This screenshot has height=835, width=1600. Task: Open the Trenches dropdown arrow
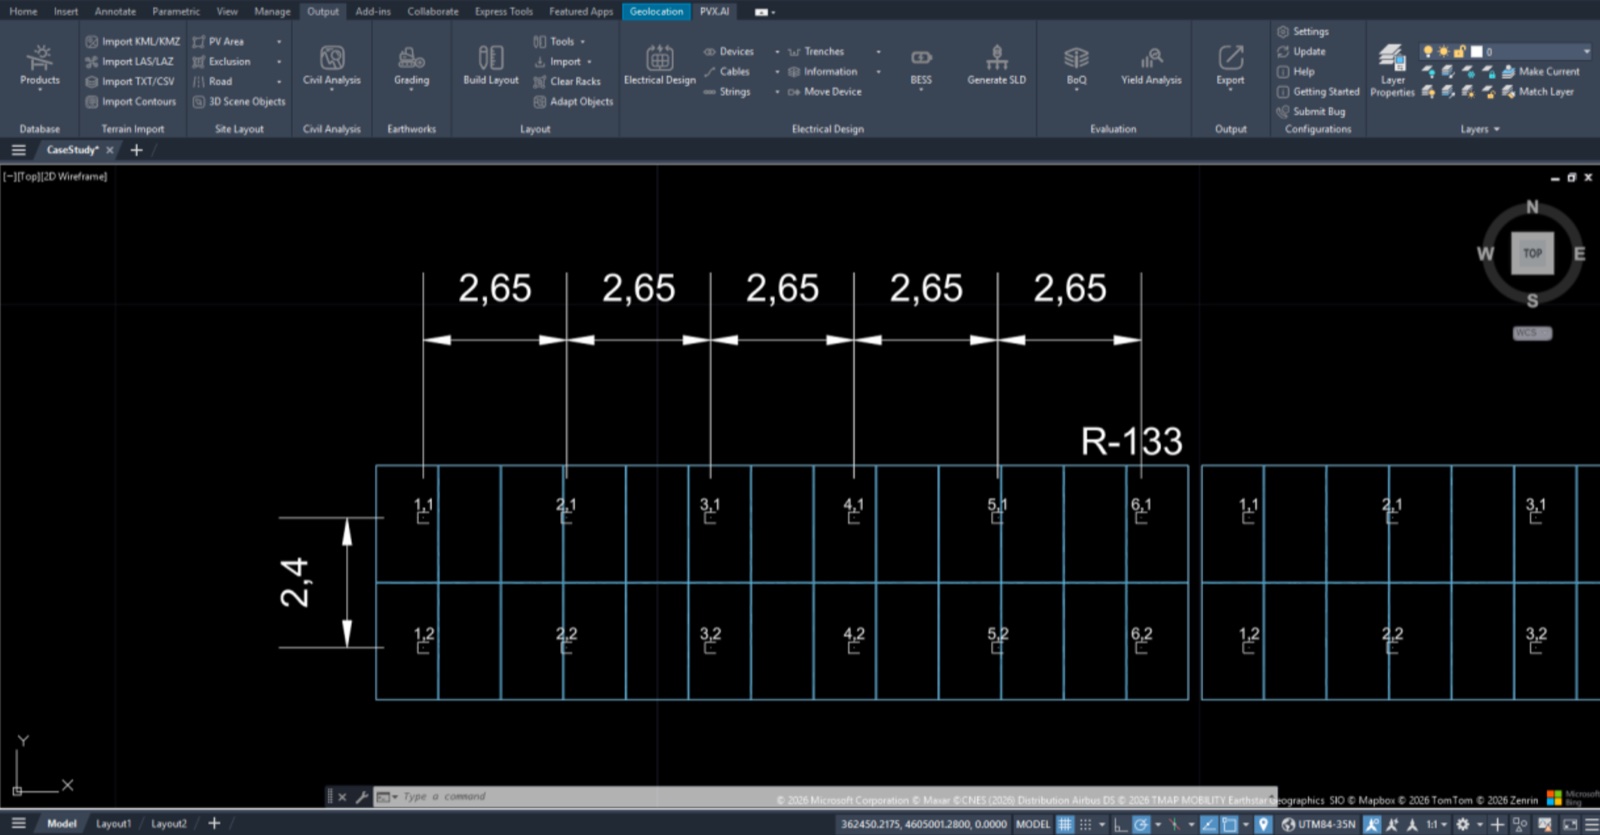(x=878, y=51)
